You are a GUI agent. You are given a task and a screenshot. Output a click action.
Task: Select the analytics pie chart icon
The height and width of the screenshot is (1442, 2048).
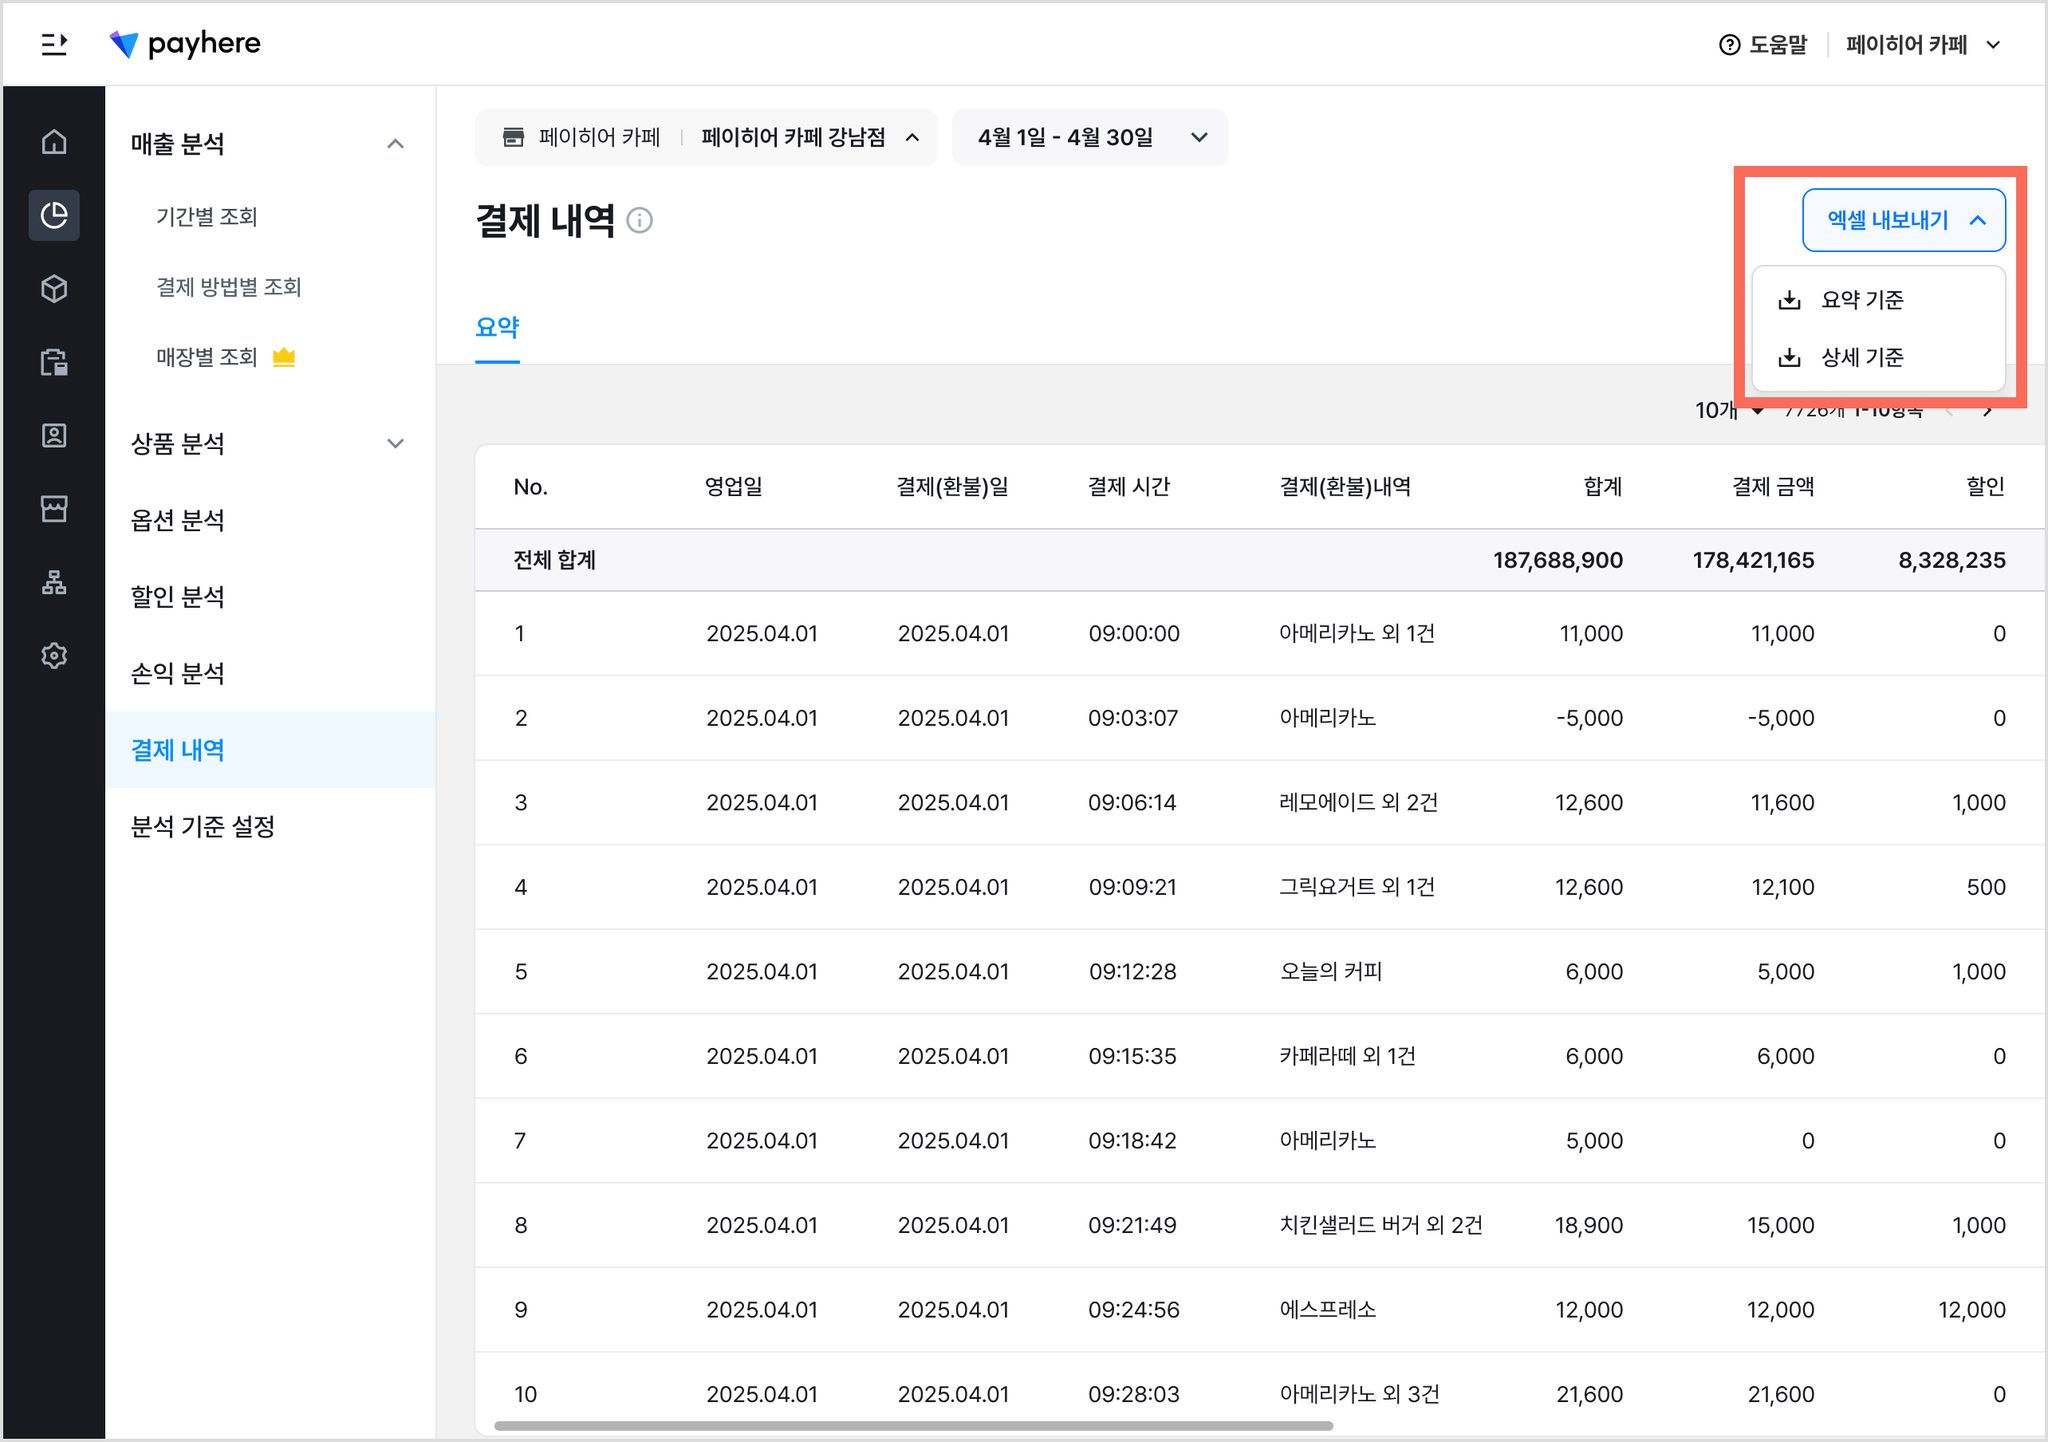pyautogui.click(x=54, y=215)
